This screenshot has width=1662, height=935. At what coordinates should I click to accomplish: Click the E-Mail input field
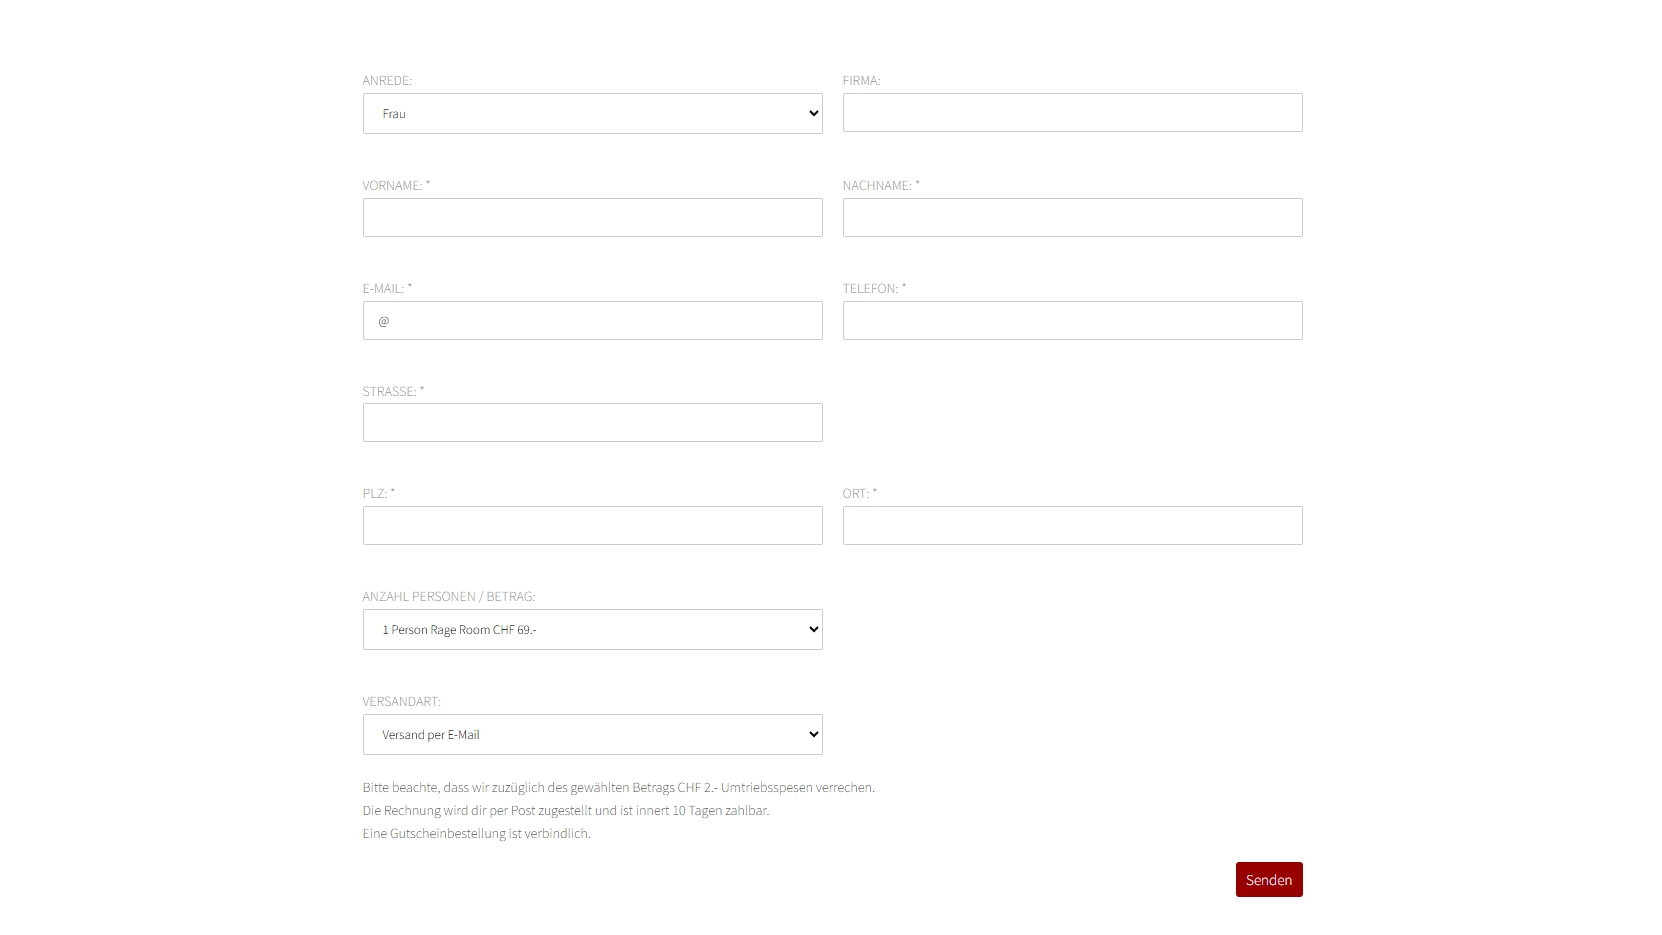click(592, 320)
